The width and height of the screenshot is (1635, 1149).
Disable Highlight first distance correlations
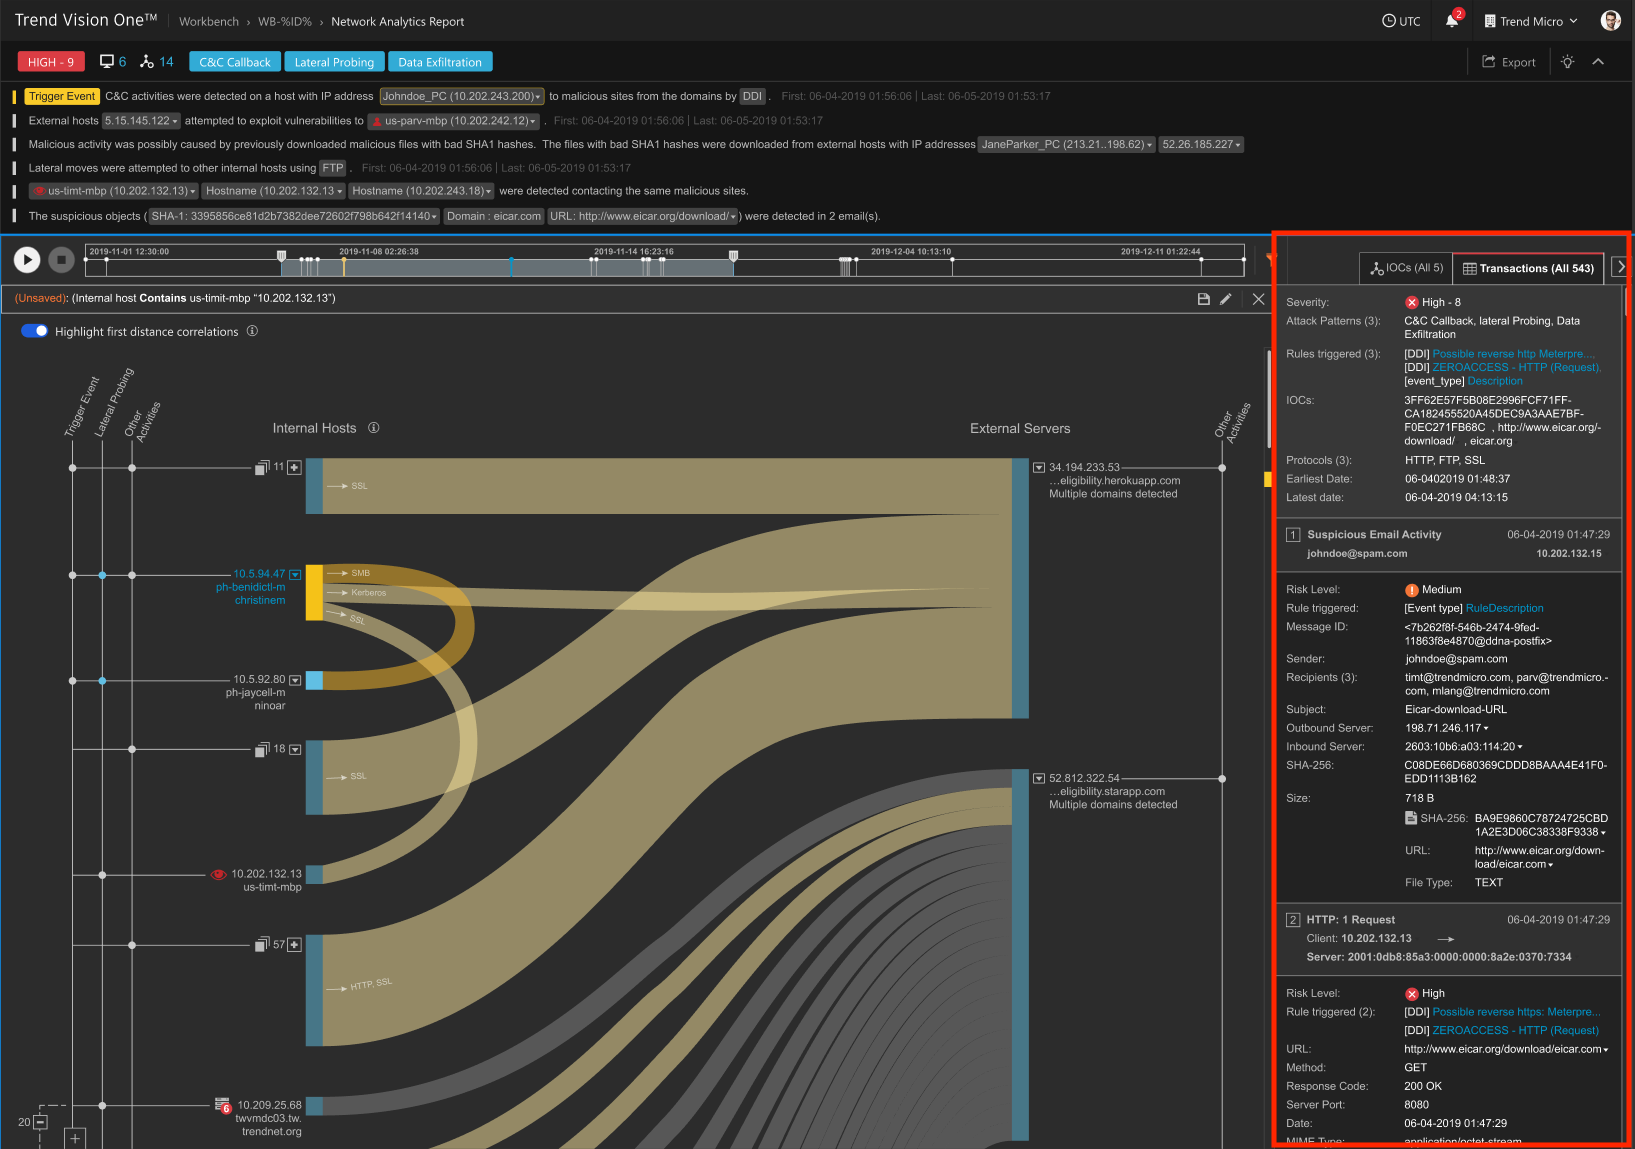pyautogui.click(x=34, y=331)
